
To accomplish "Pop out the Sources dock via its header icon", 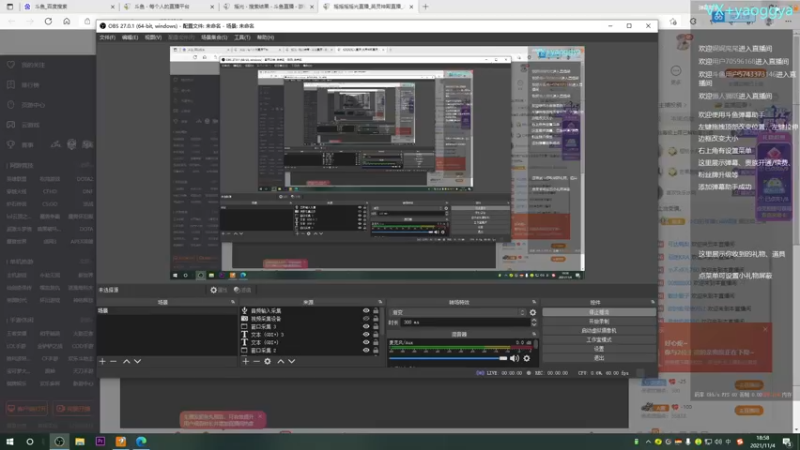I will coord(380,302).
